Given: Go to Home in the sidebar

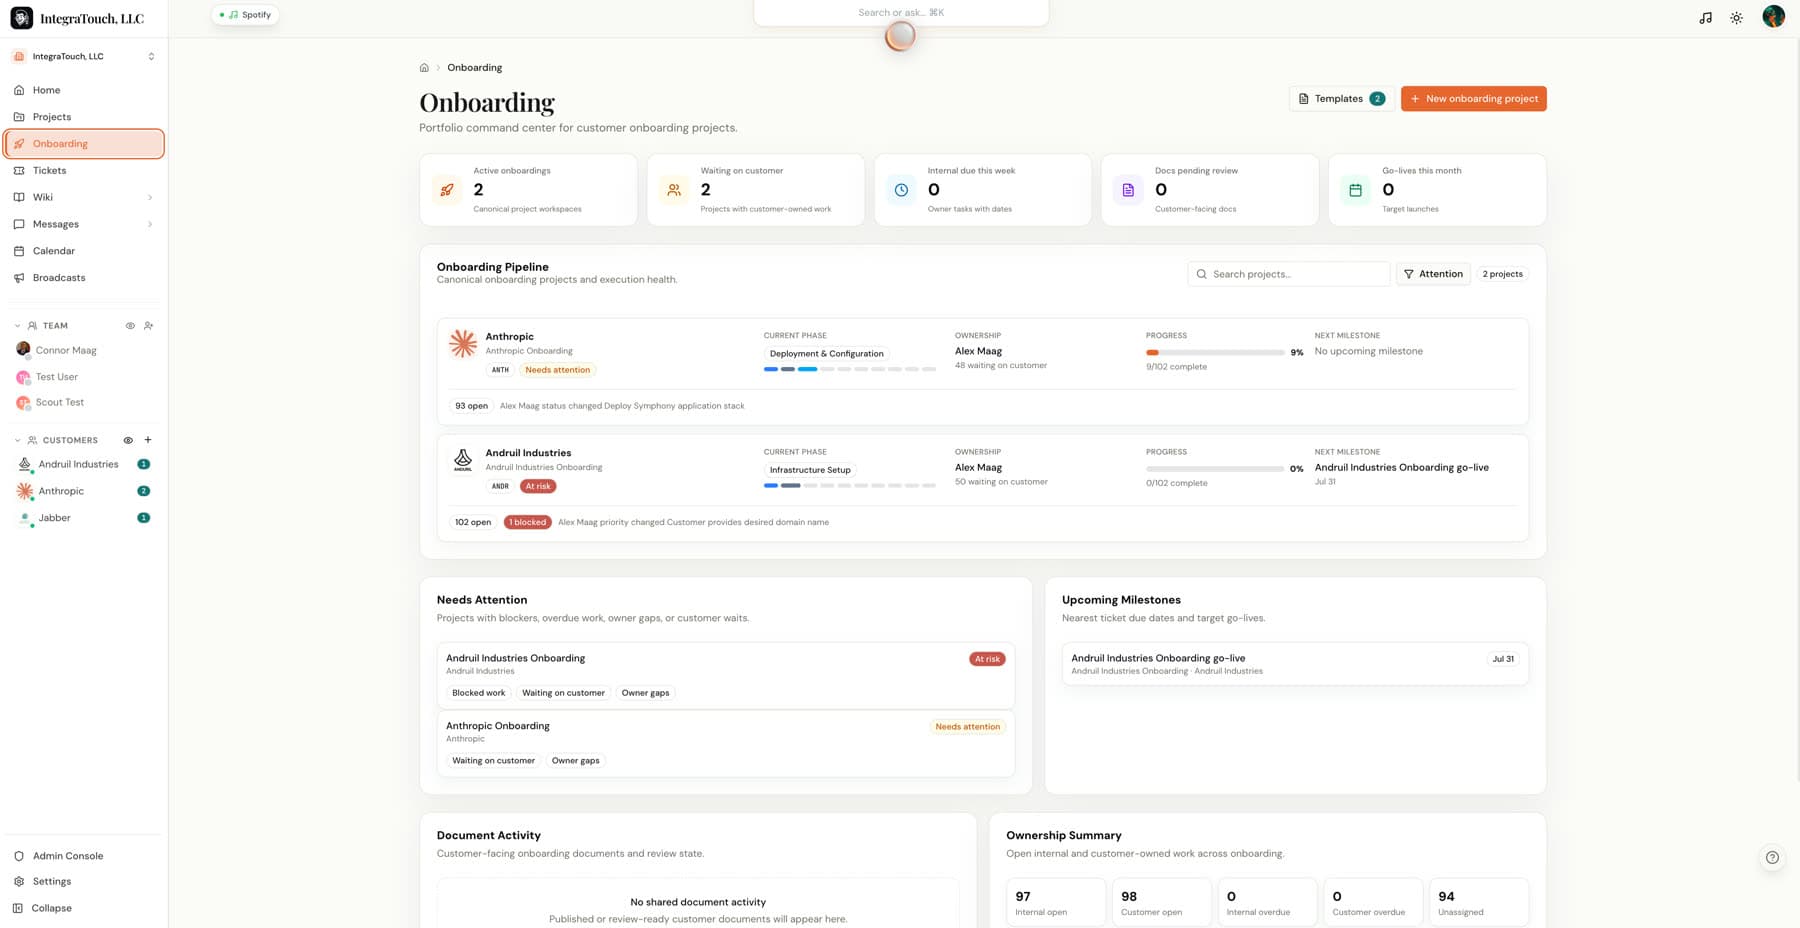Looking at the screenshot, I should pyautogui.click(x=84, y=90).
